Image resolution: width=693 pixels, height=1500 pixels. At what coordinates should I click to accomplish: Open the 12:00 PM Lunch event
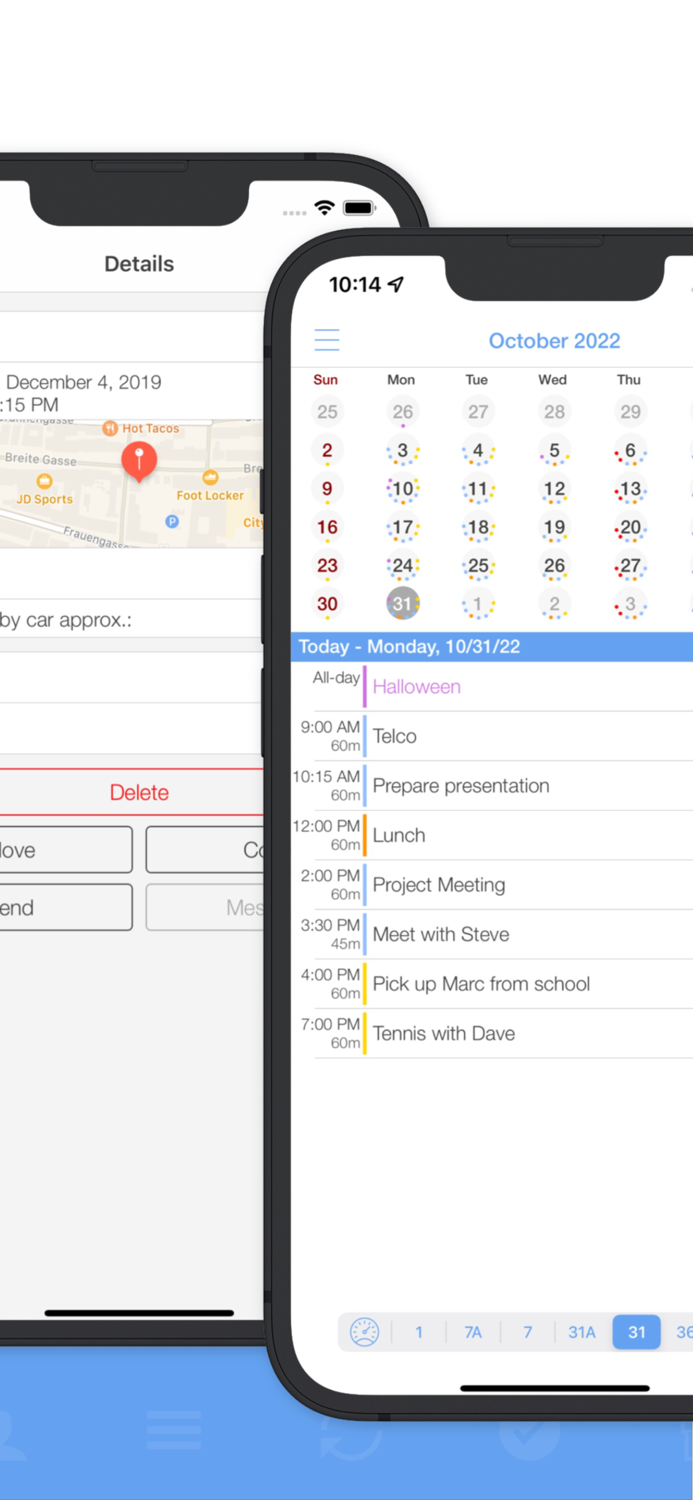(493, 835)
